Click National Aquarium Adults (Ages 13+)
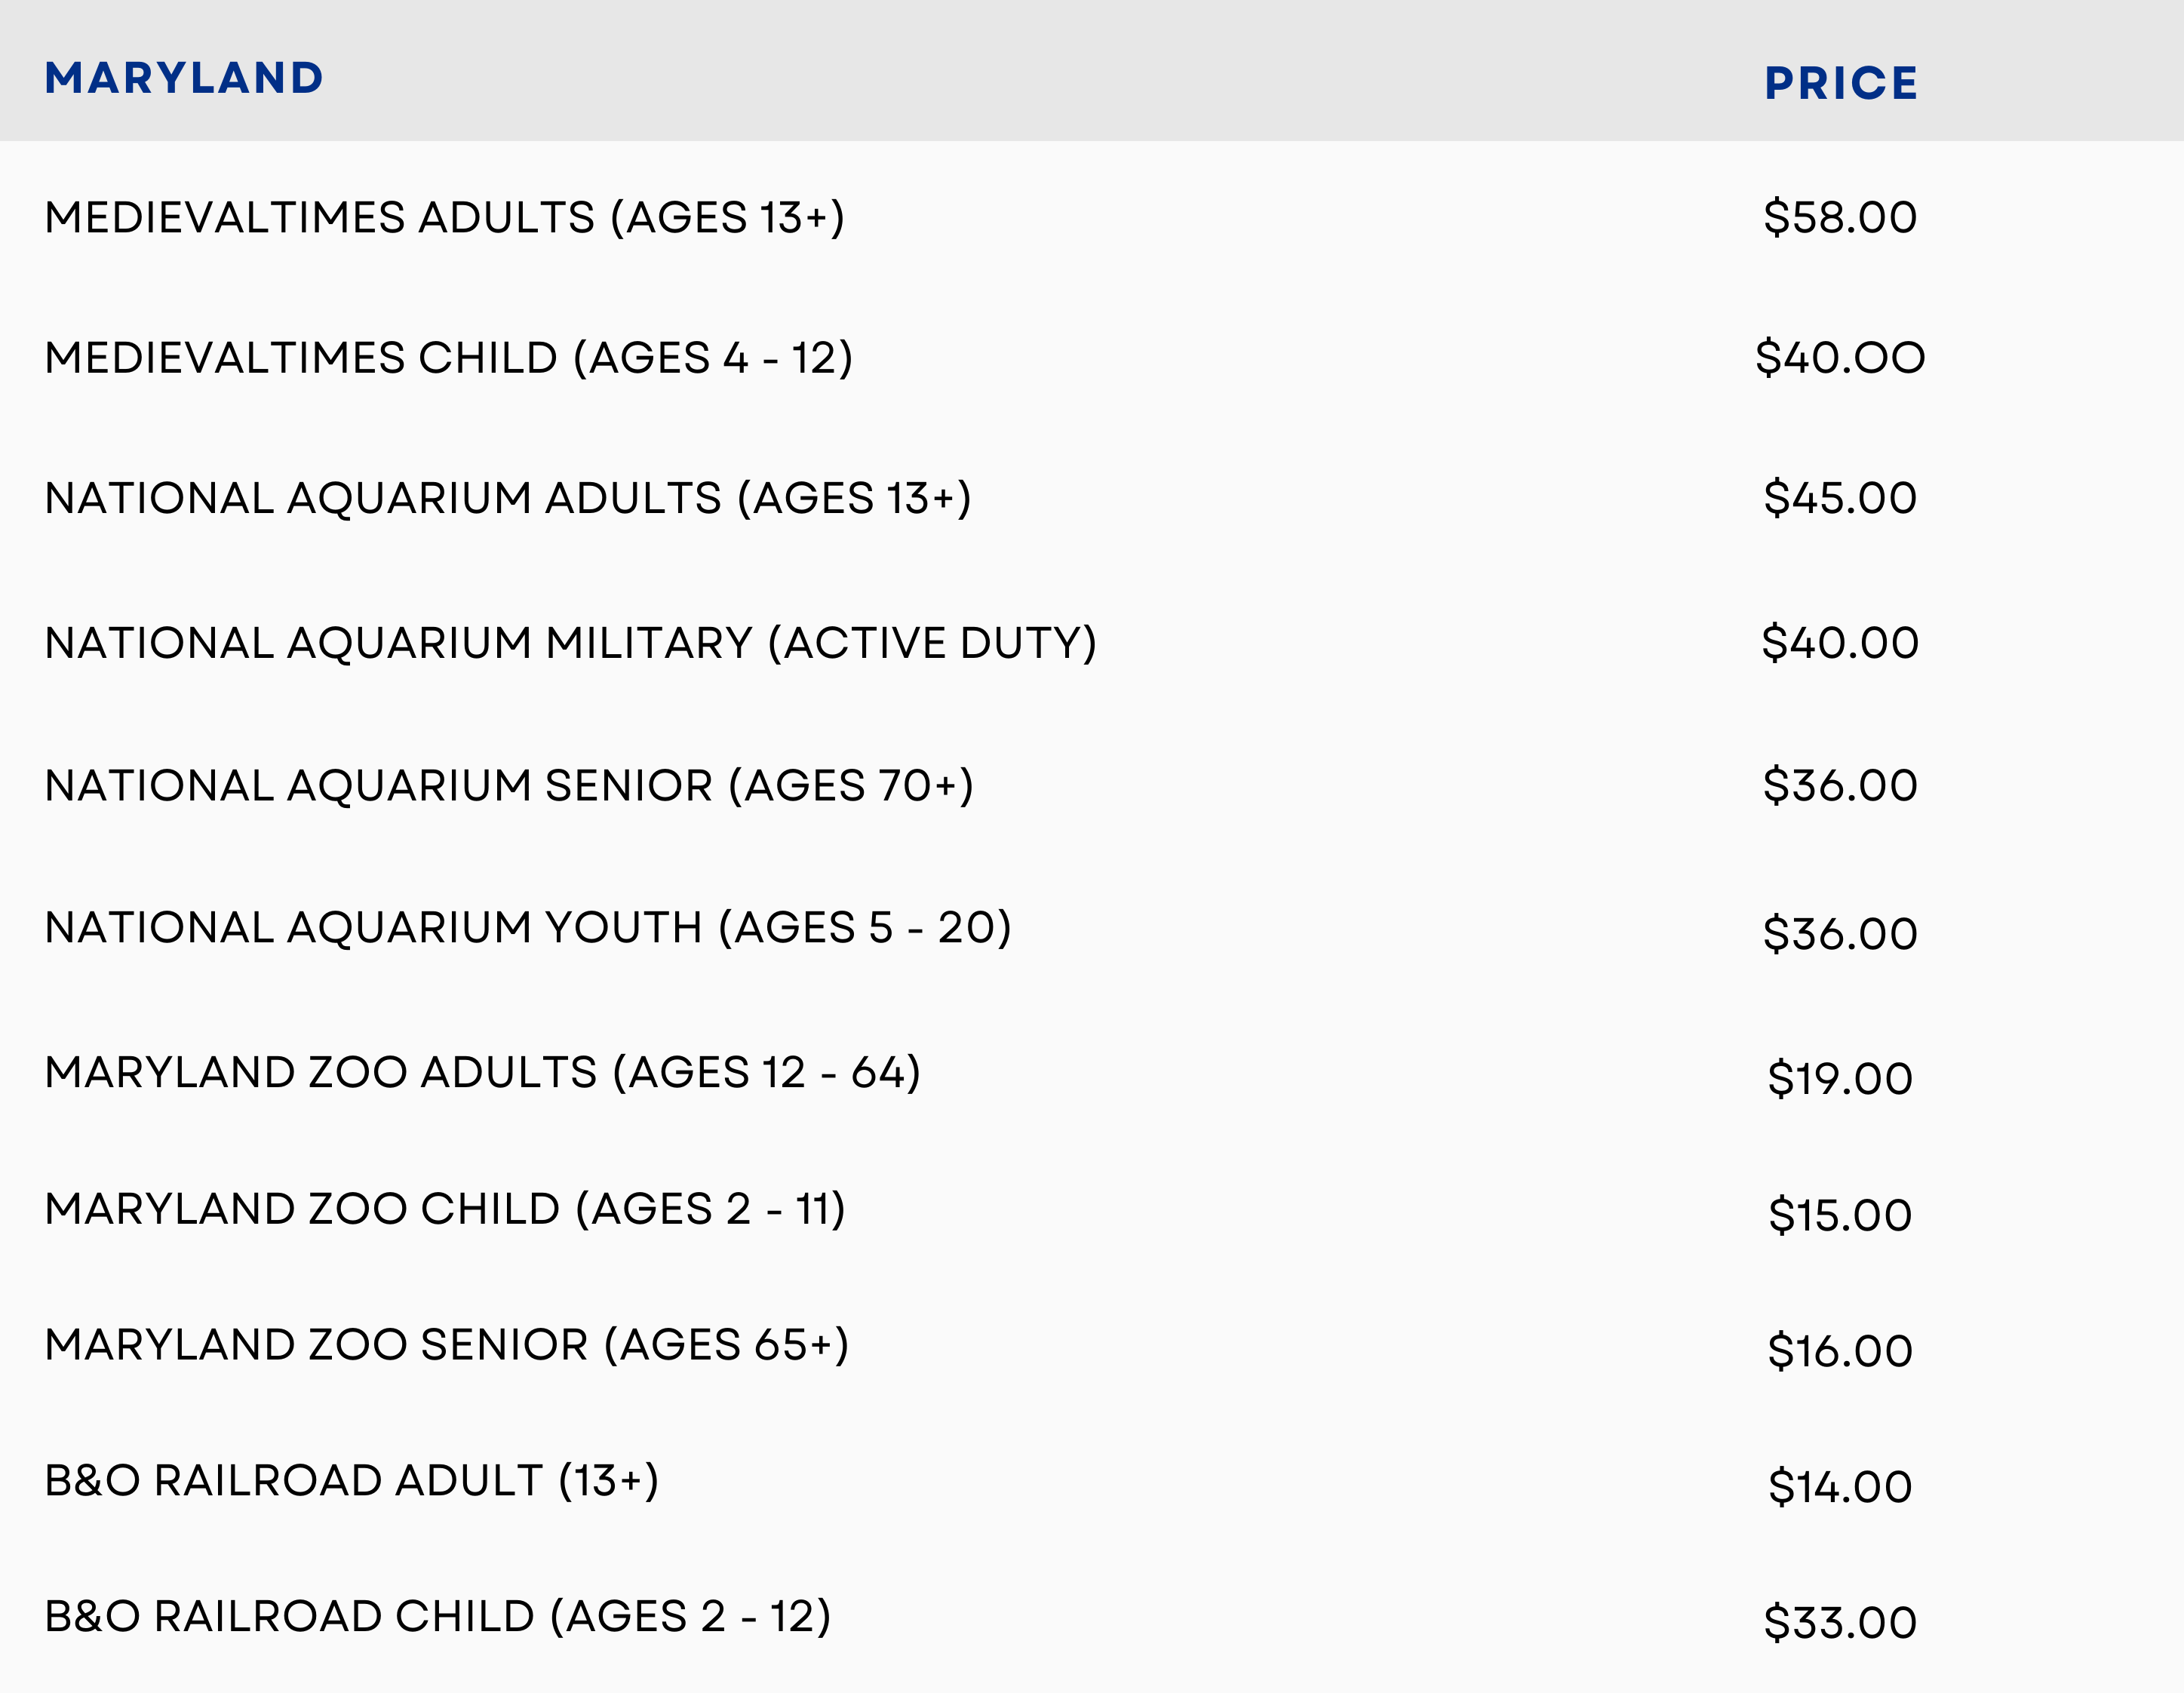Viewport: 2184px width, 1693px height. (x=508, y=497)
